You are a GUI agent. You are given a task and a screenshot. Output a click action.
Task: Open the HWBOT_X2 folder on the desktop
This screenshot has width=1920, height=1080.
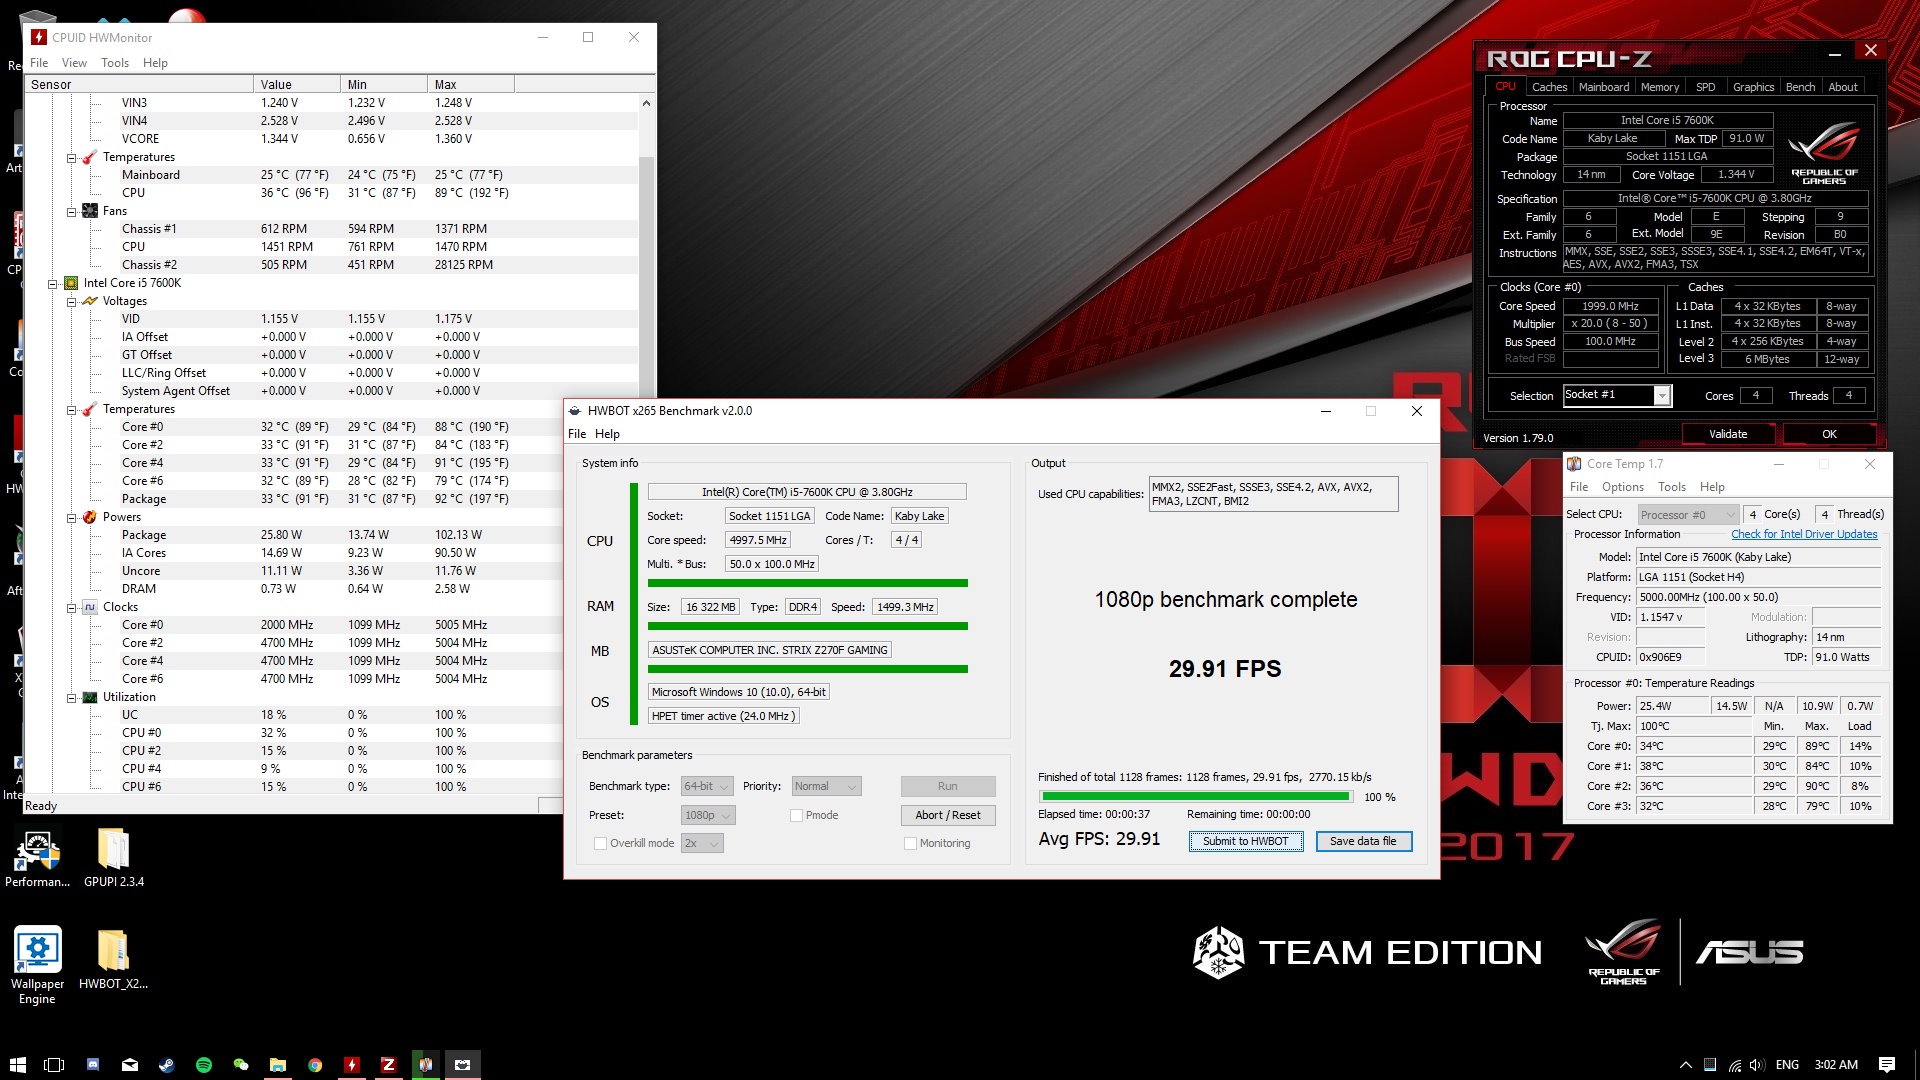pos(114,959)
